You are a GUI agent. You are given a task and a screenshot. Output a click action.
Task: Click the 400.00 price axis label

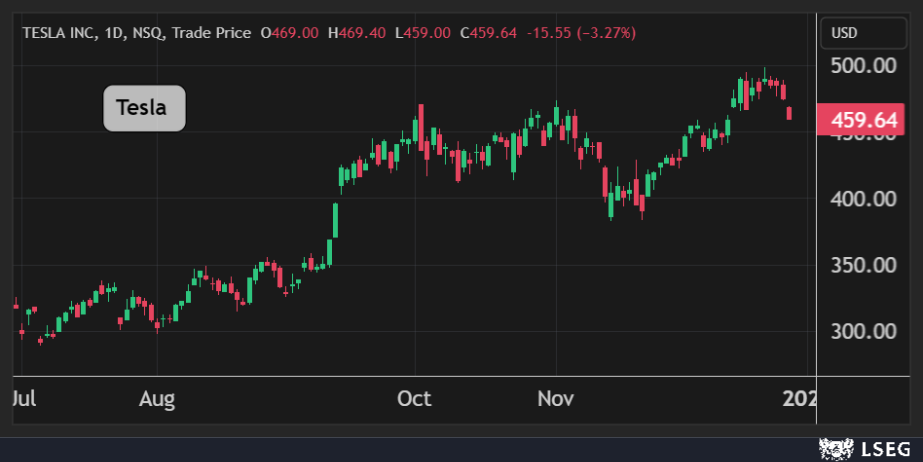862,198
